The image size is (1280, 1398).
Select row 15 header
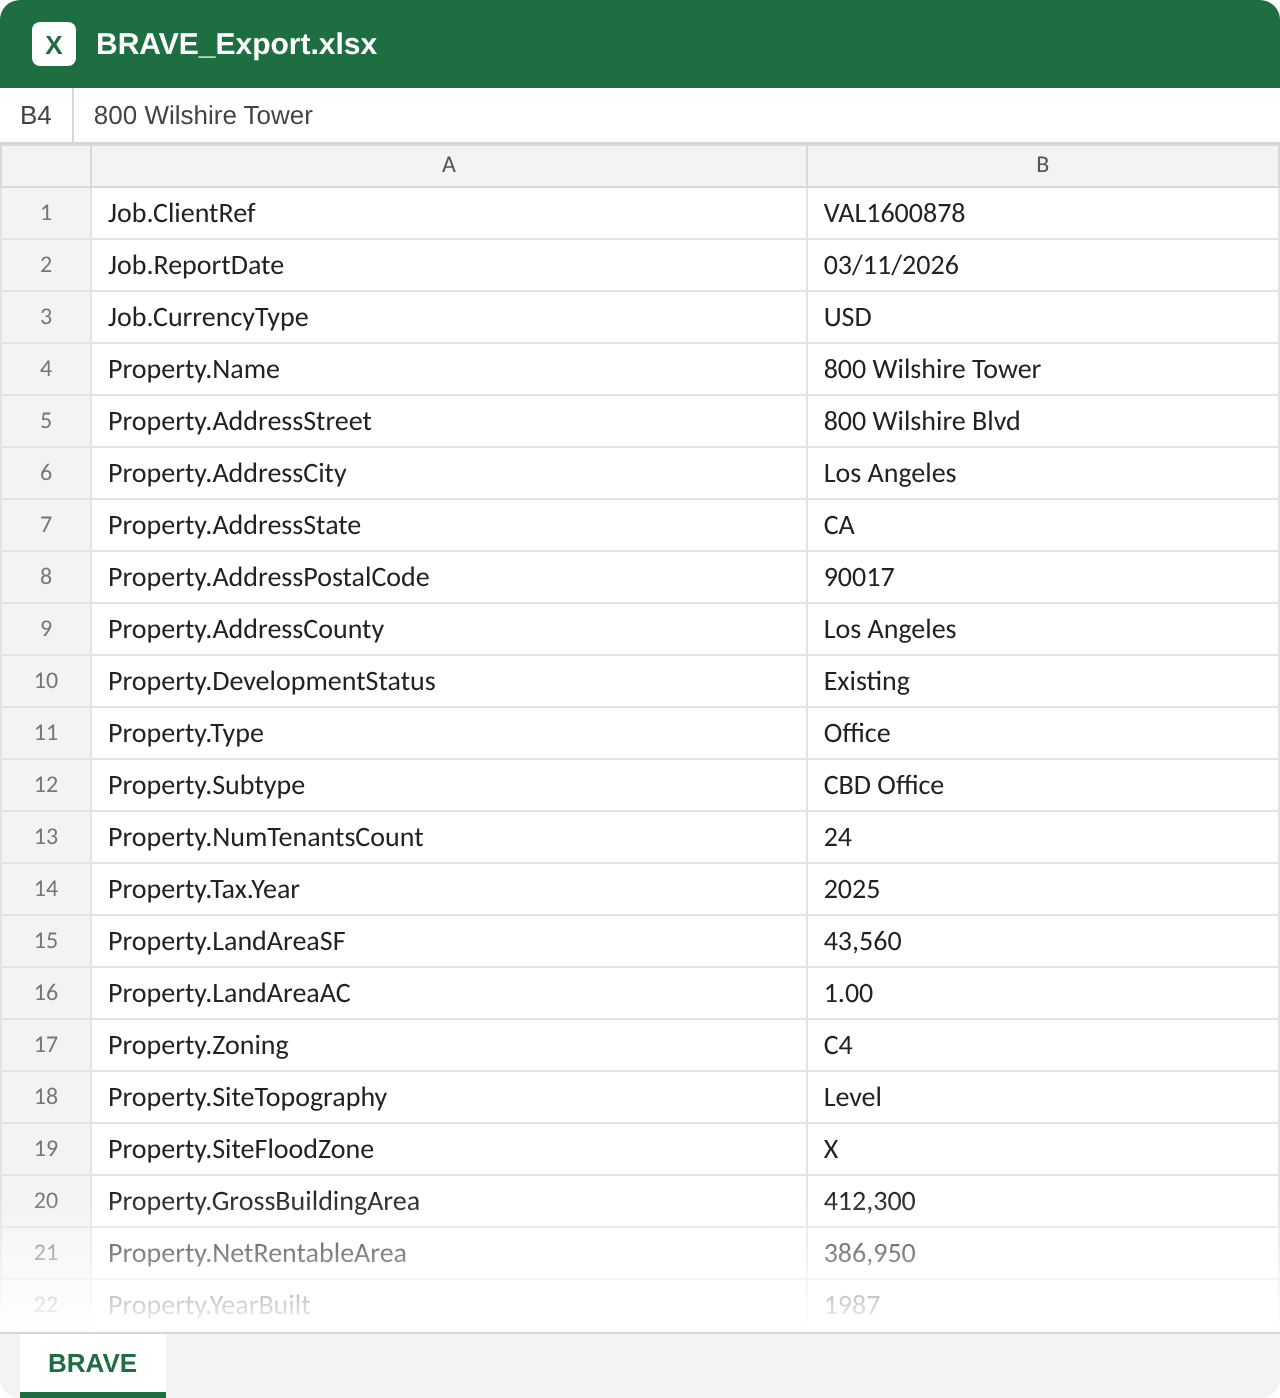point(46,941)
